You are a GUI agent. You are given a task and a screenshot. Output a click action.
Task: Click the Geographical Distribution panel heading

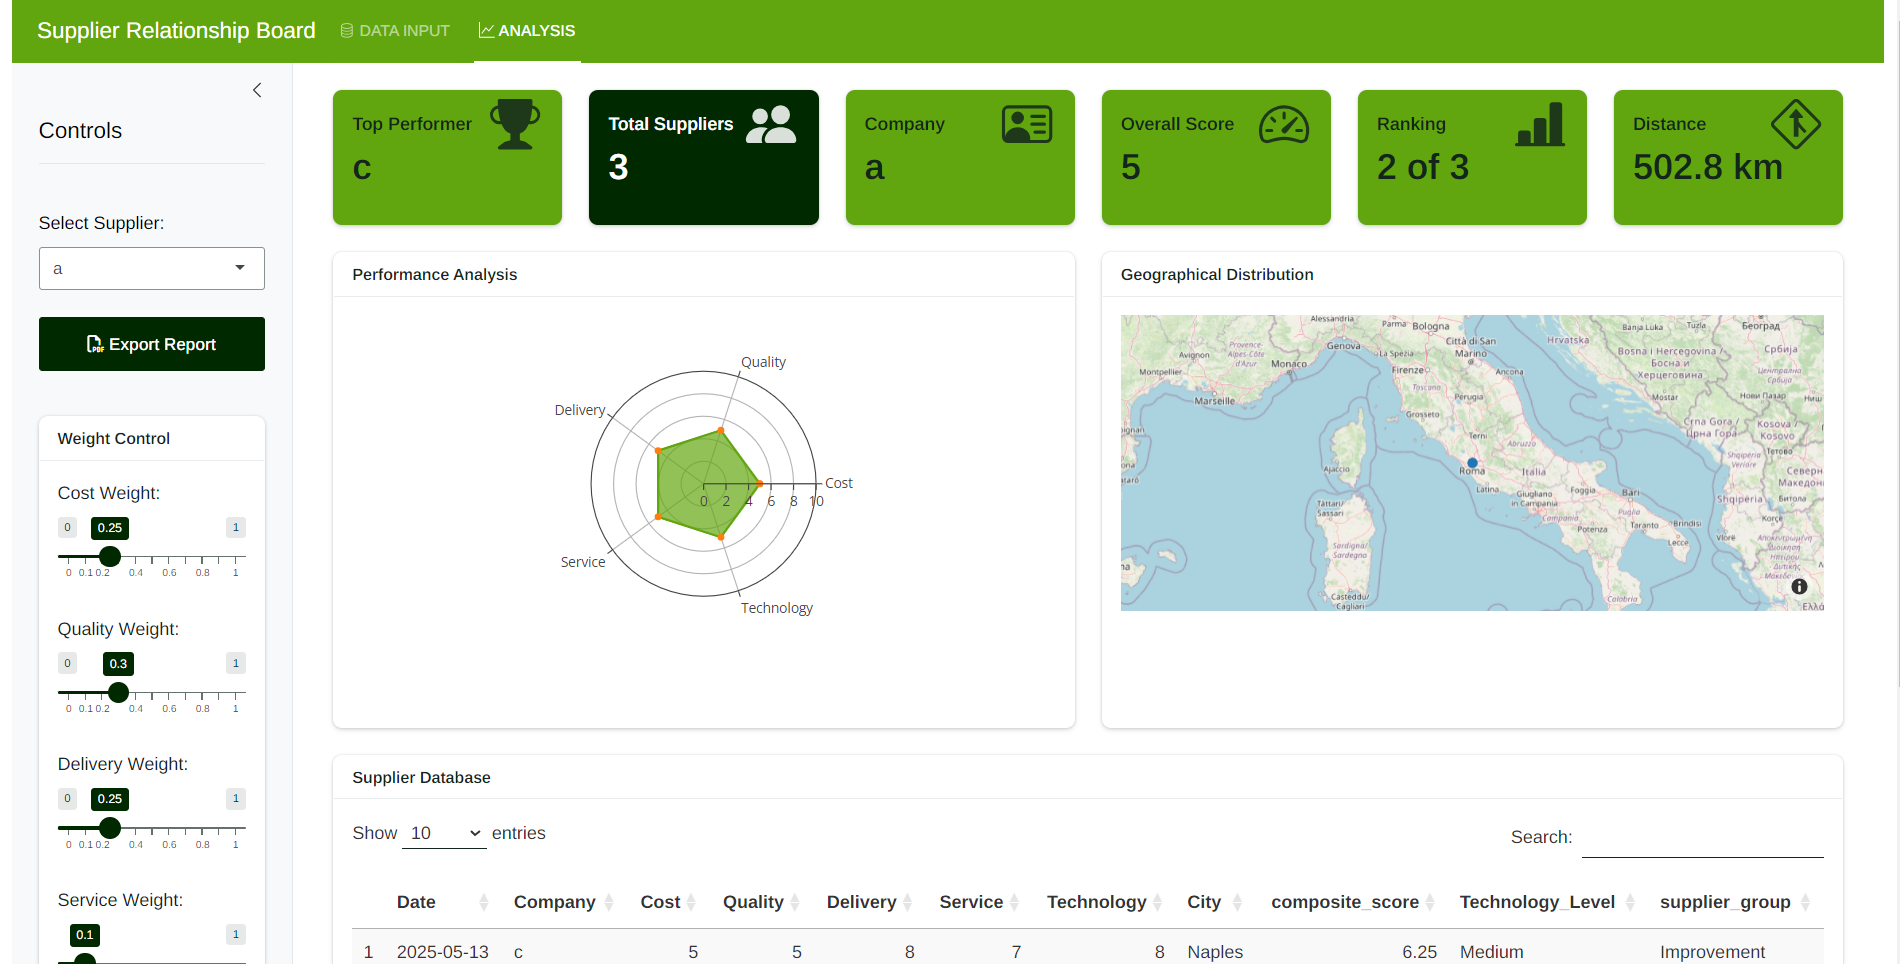click(1217, 274)
